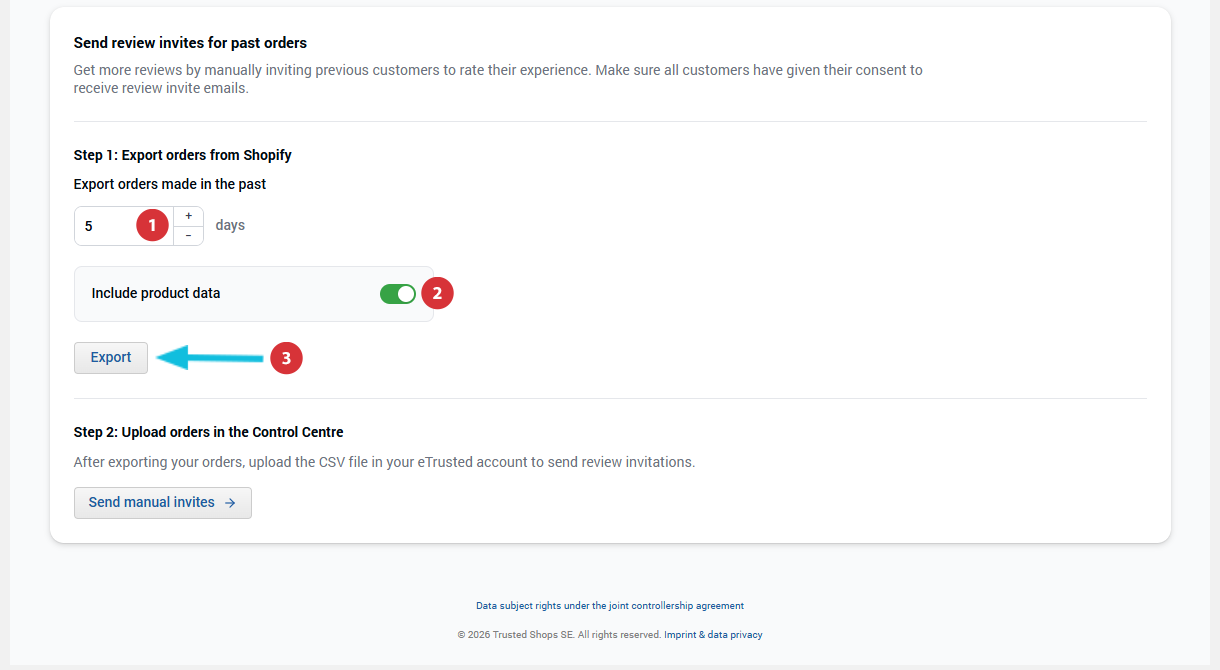Click the Step 2 Upload orders heading
The height and width of the screenshot is (670, 1220).
(x=208, y=432)
